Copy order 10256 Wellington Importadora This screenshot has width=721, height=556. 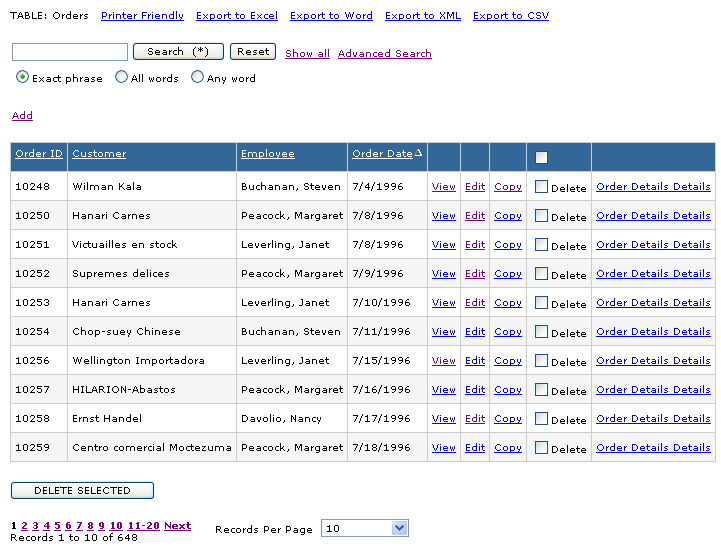508,361
